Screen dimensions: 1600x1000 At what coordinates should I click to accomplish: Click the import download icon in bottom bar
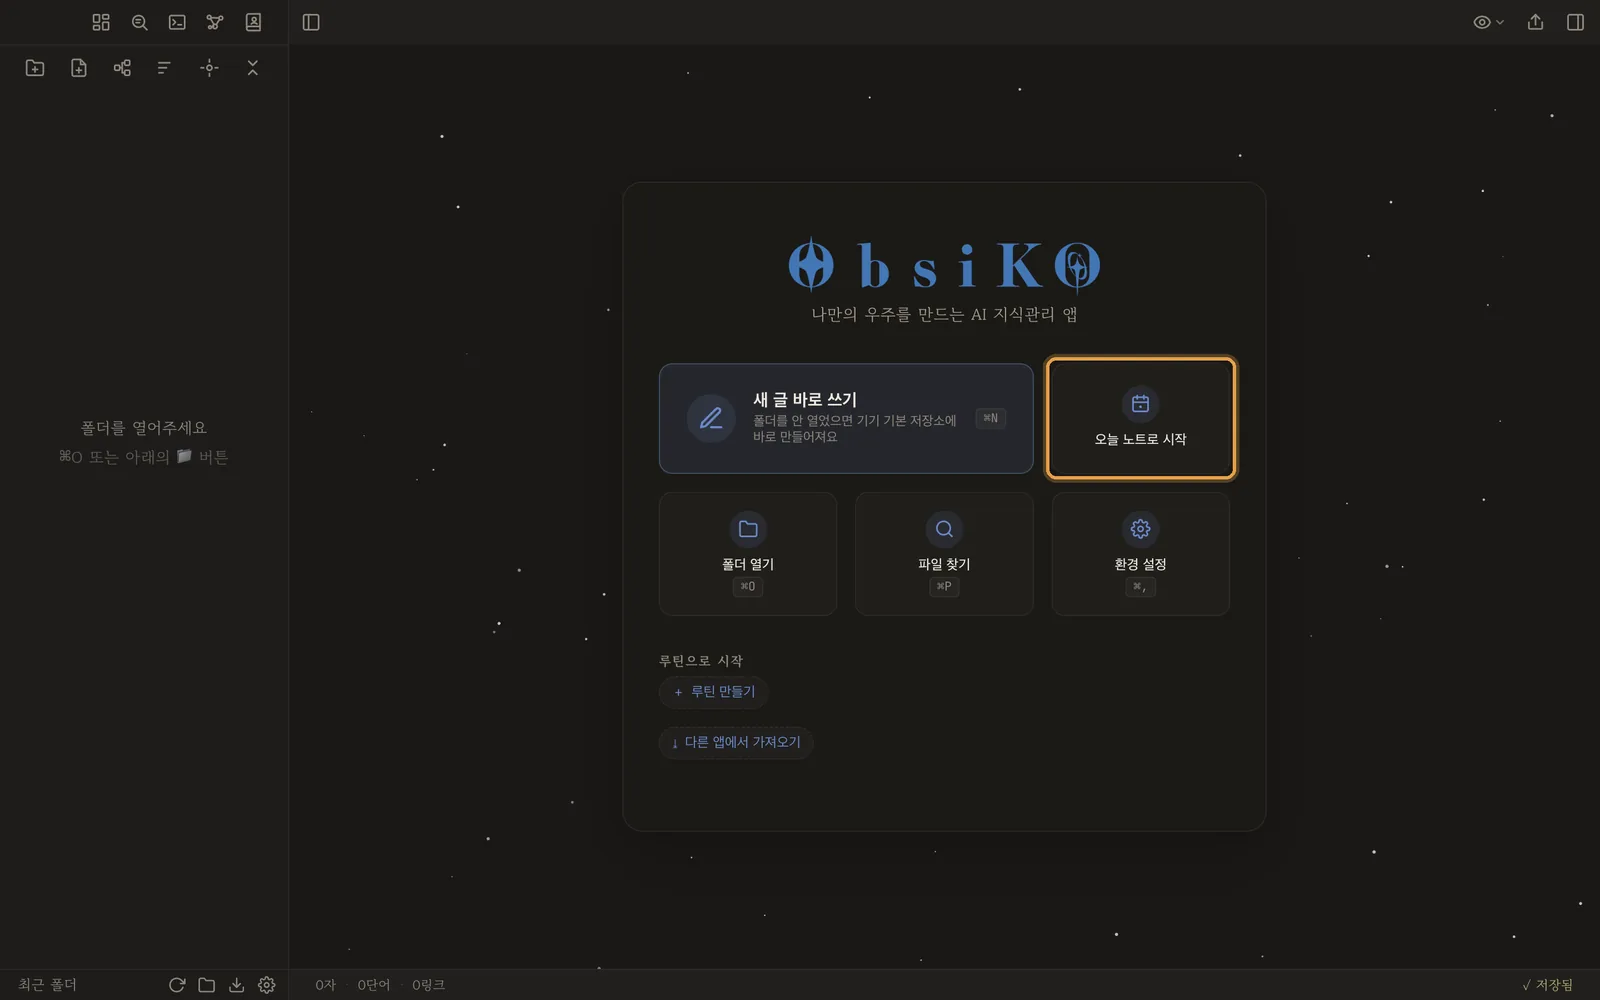pyautogui.click(x=237, y=985)
